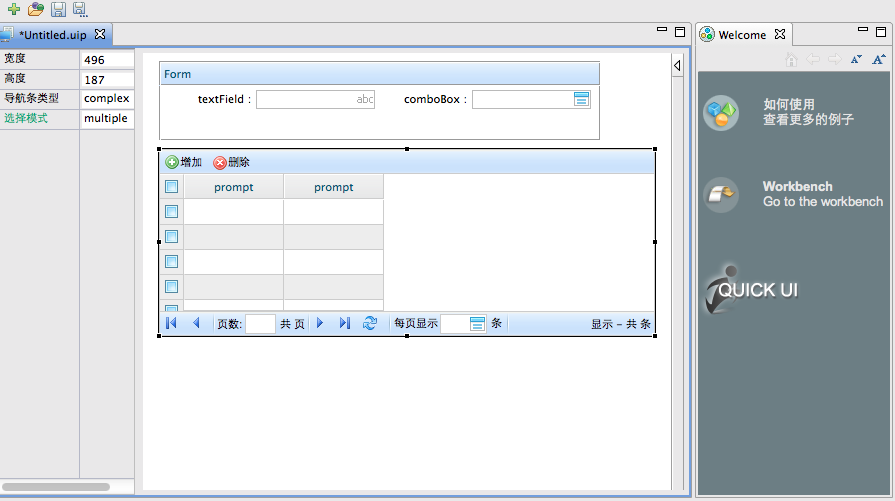The height and width of the screenshot is (501, 895).
Task: Go to first page in grid pager
Action: (x=171, y=323)
